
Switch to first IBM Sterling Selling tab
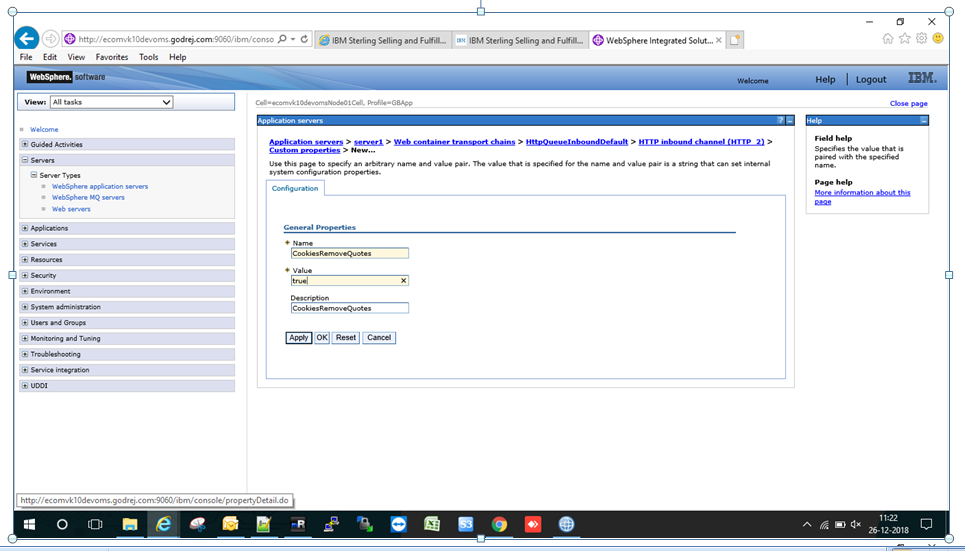(x=383, y=40)
